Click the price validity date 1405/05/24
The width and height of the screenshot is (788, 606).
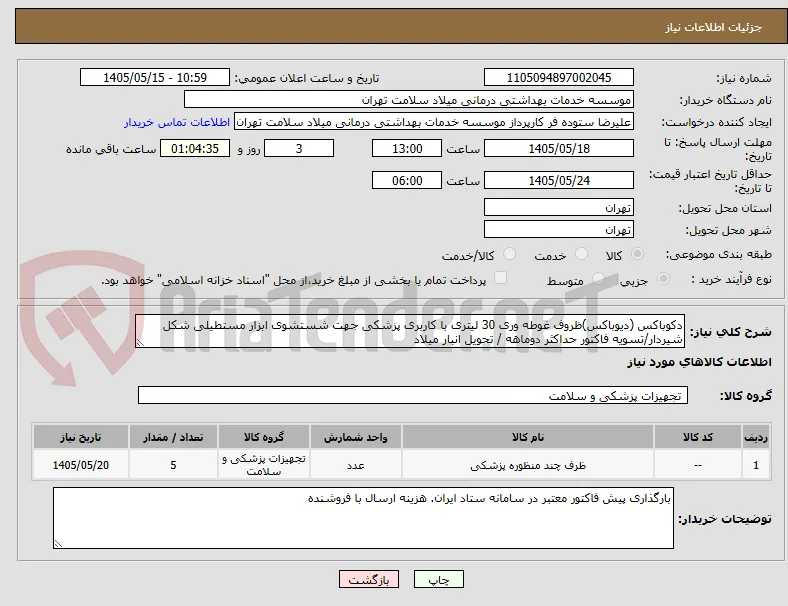tap(558, 180)
